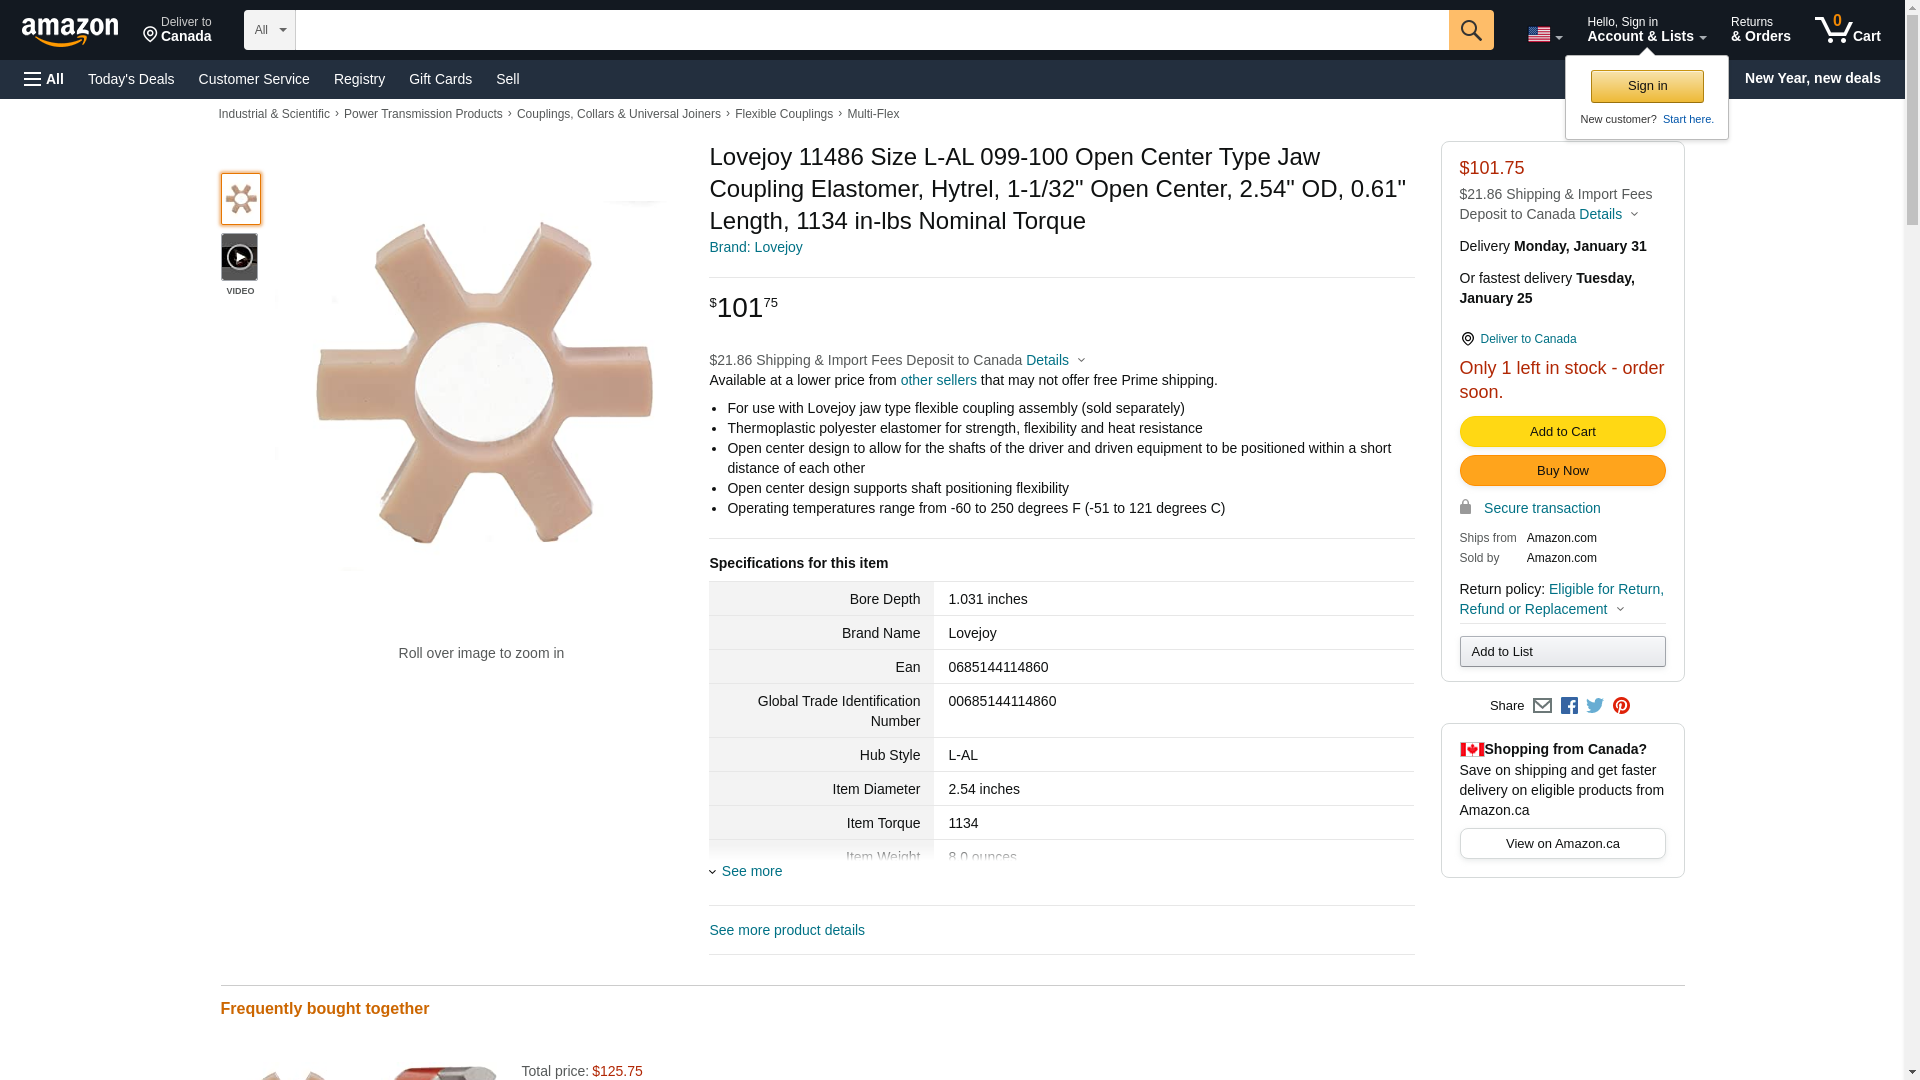Open the All search category dropdown
Screen dimensions: 1920x1080
point(269,30)
